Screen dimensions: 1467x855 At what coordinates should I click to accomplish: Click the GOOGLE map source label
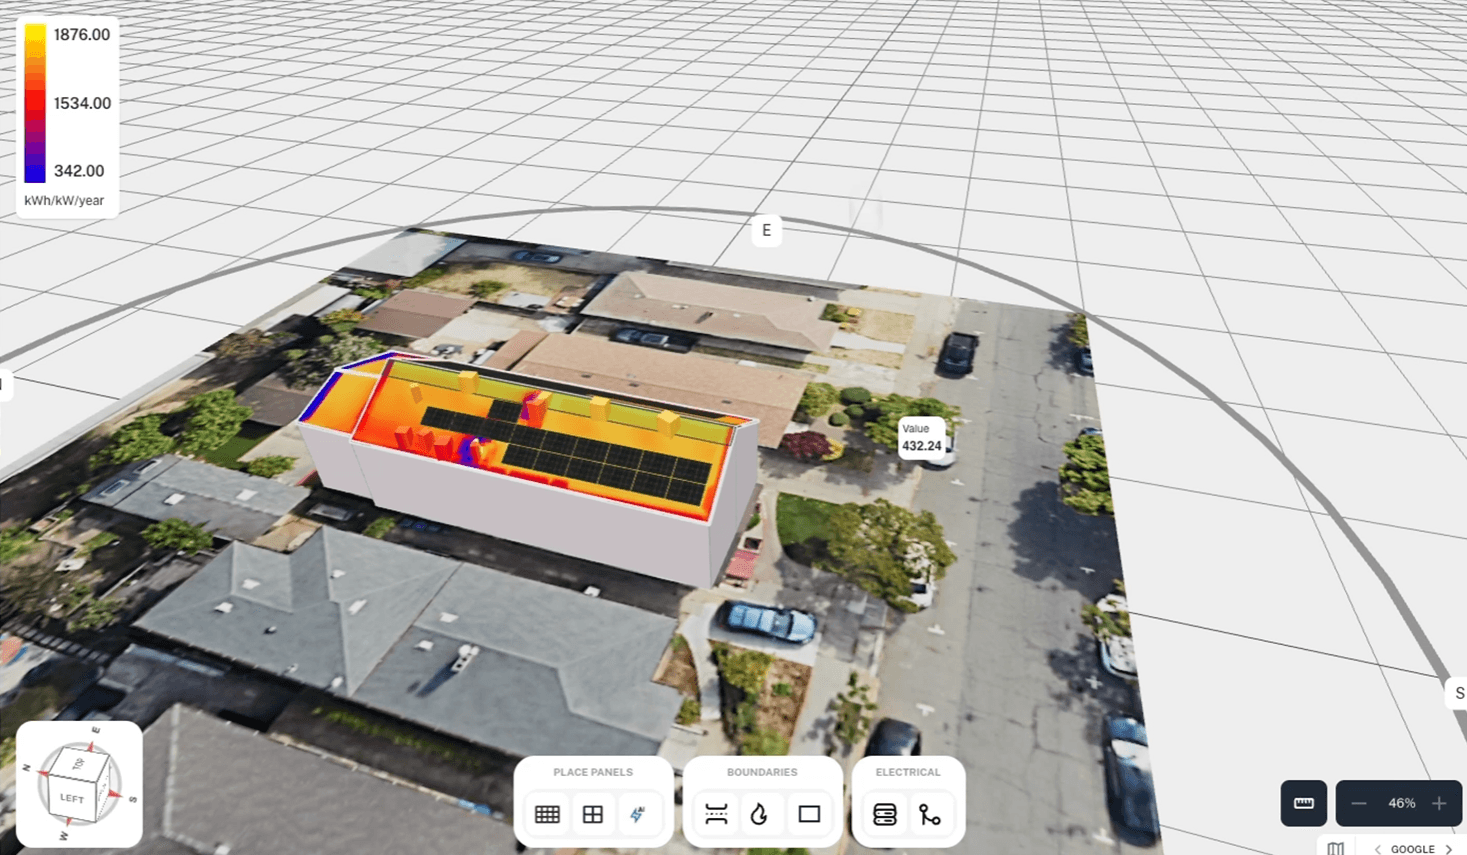coord(1412,849)
